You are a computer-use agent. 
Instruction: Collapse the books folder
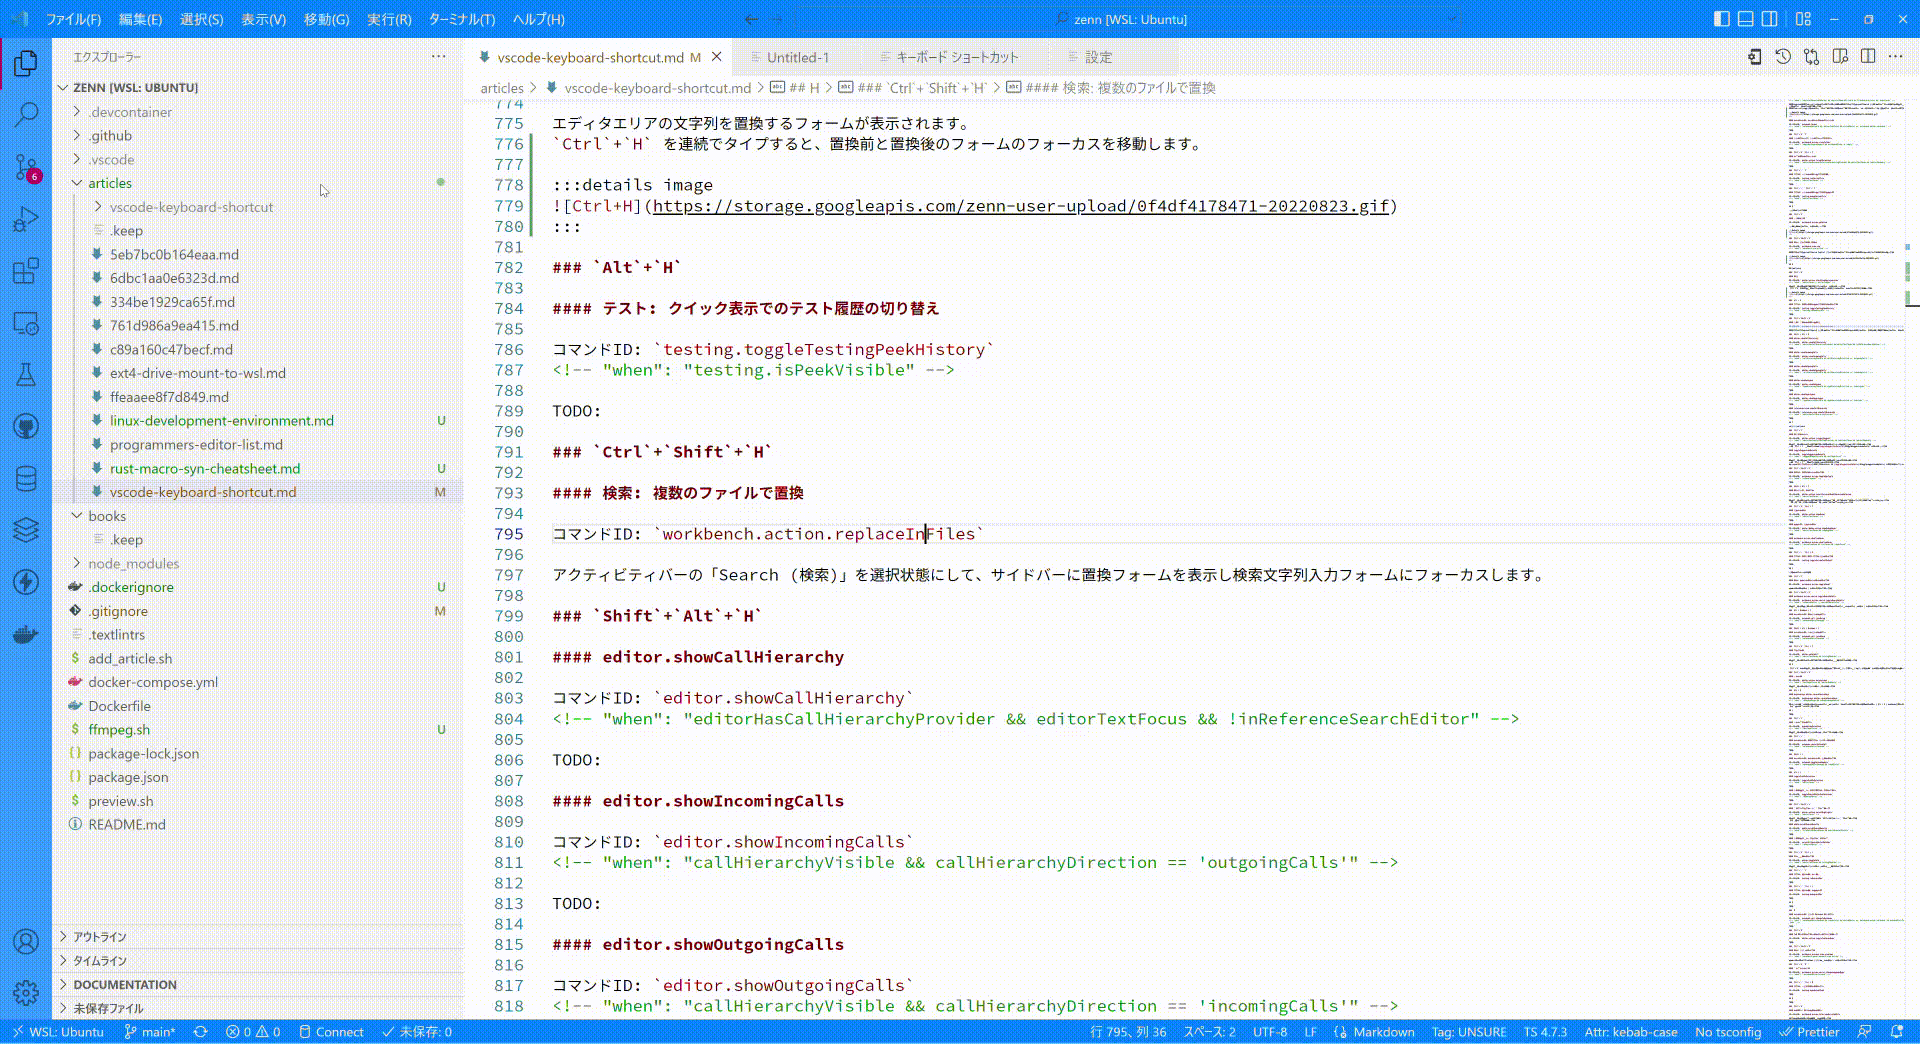pyautogui.click(x=257, y=516)
